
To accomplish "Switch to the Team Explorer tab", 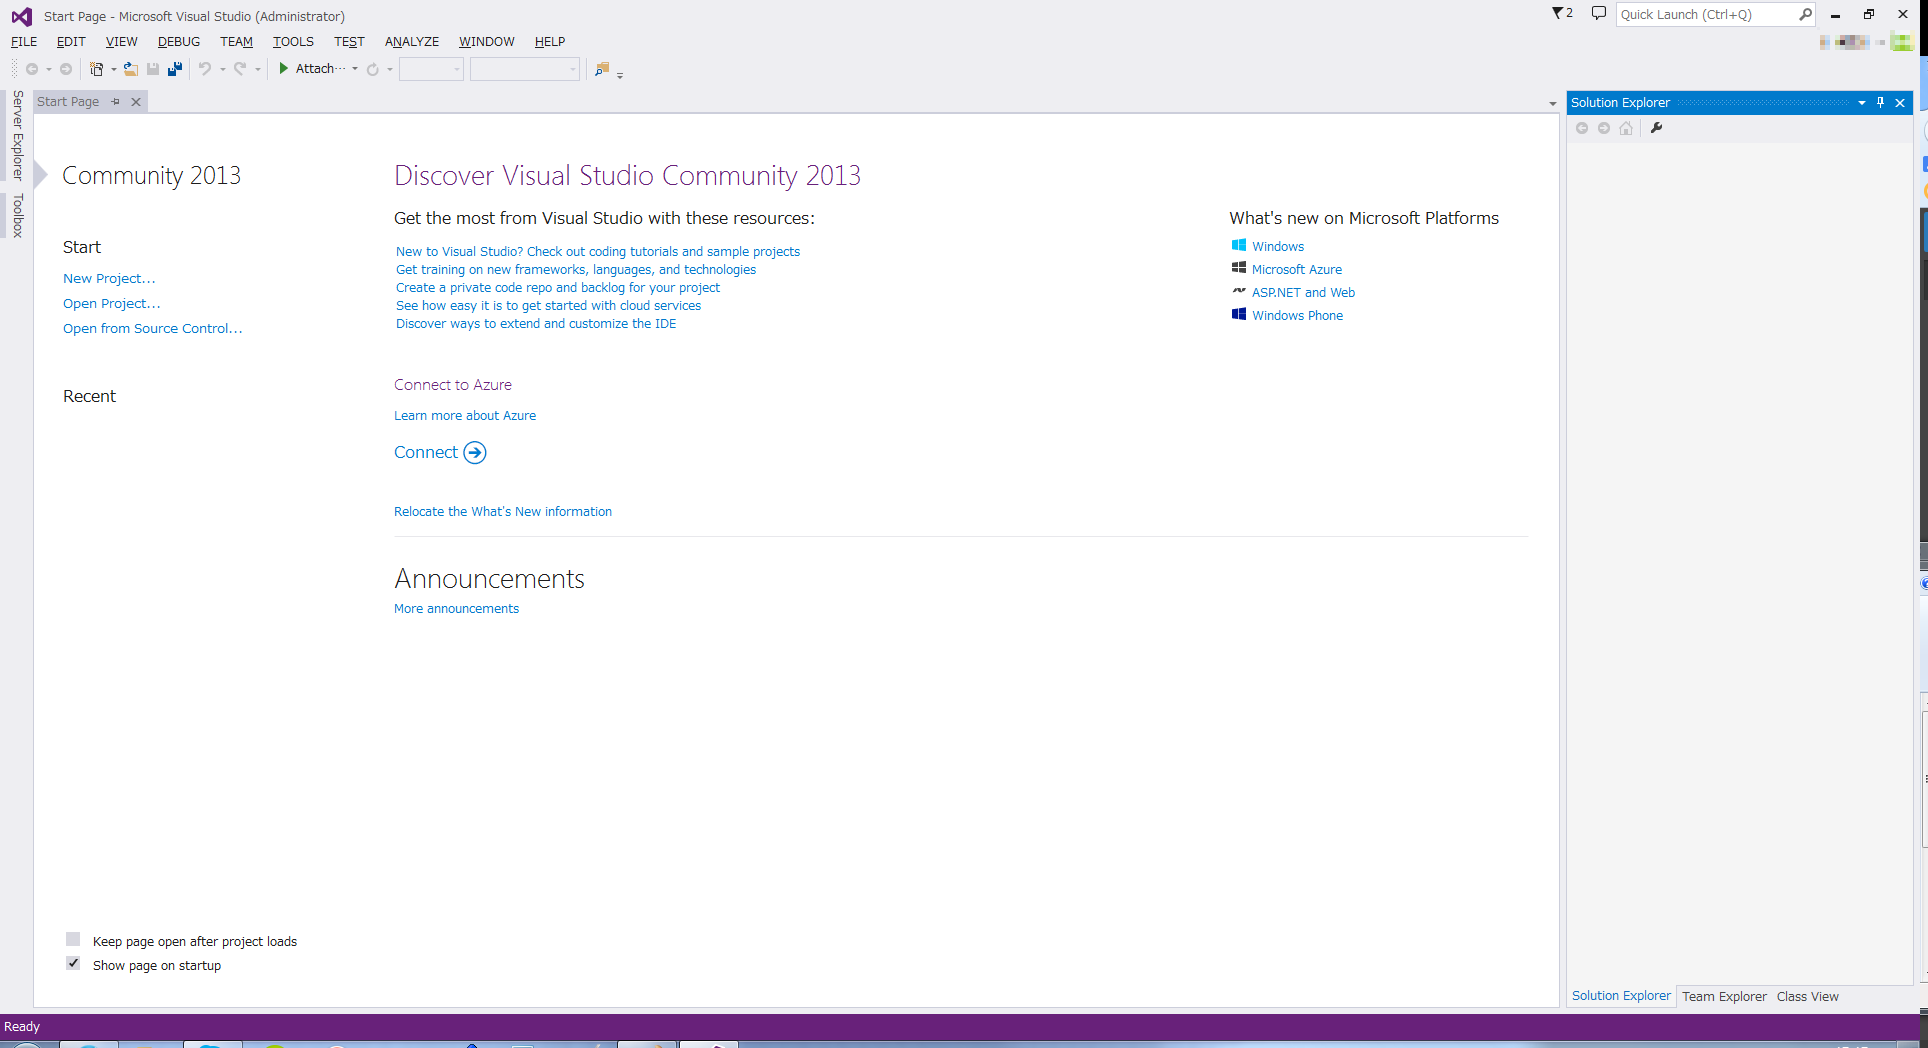I will [x=1724, y=996].
